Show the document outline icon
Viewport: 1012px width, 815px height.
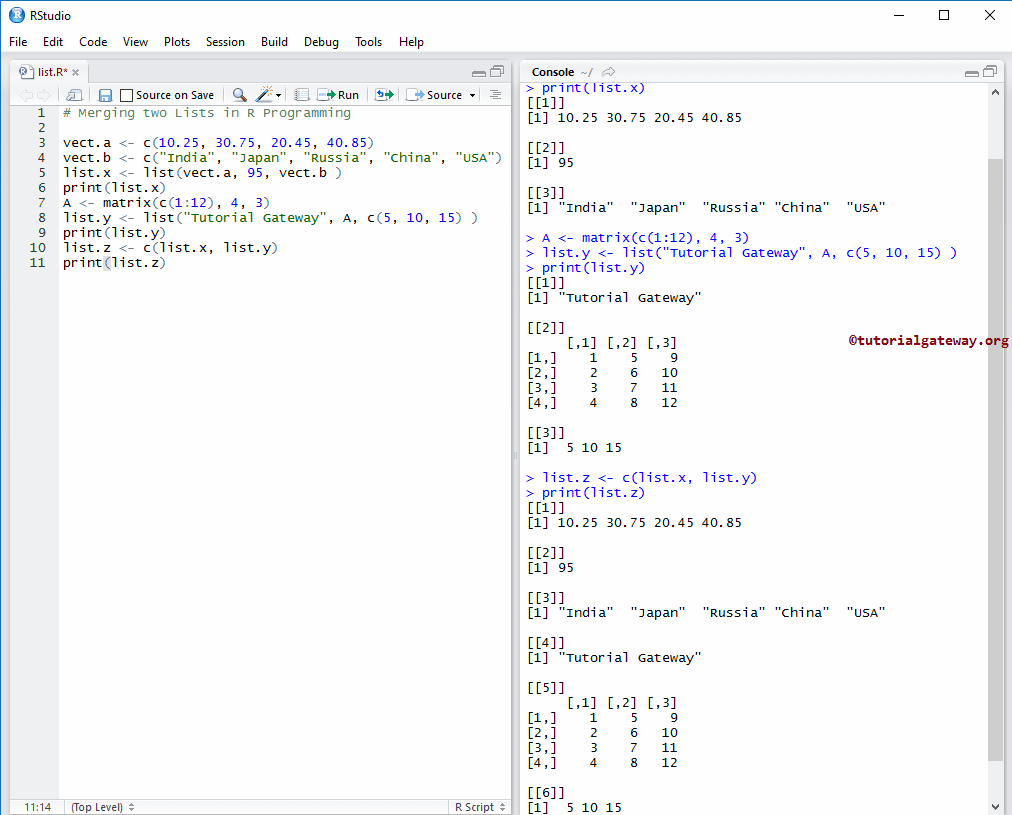pos(495,95)
